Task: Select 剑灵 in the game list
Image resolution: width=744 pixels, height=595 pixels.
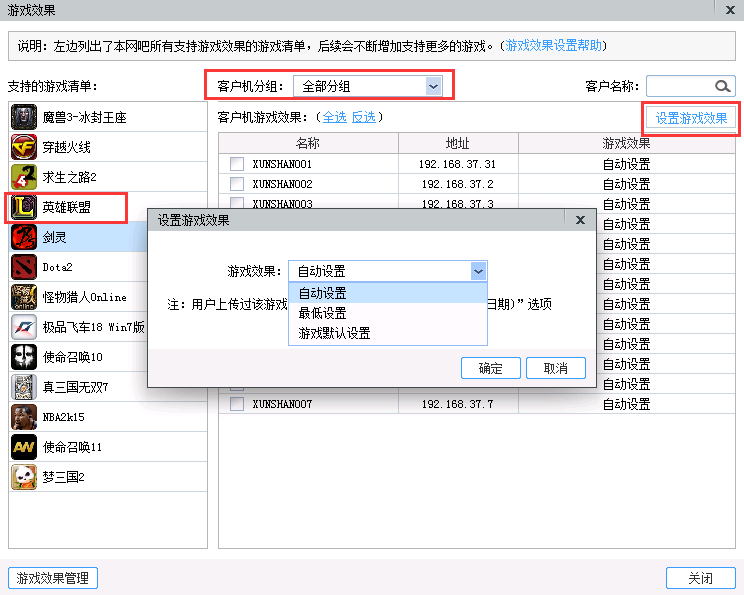Action: [x=78, y=237]
